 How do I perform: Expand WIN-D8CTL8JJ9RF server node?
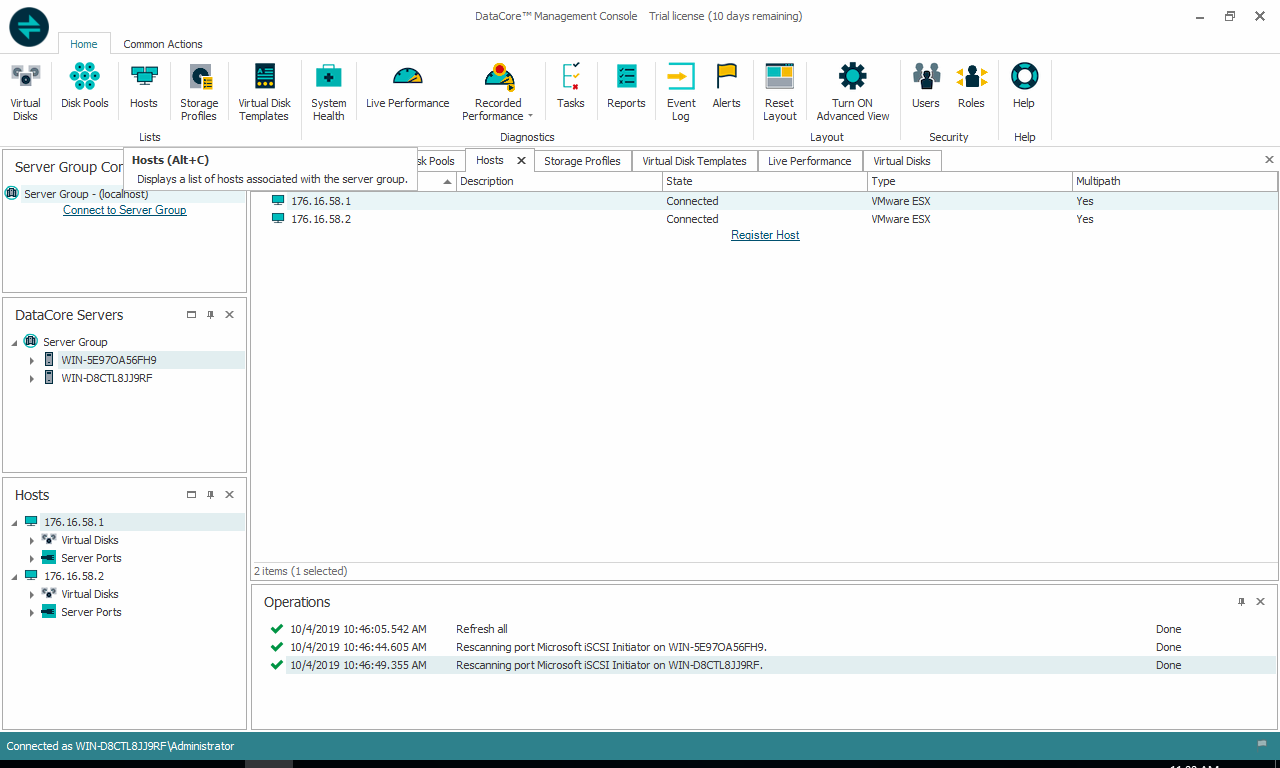point(32,378)
